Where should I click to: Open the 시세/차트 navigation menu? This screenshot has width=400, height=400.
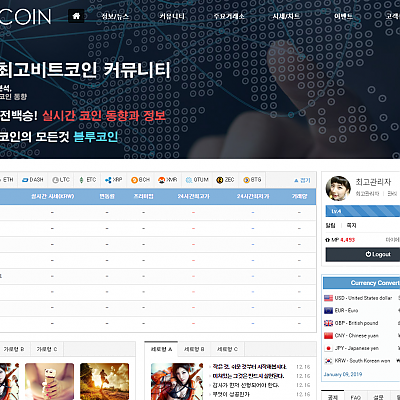click(x=286, y=16)
